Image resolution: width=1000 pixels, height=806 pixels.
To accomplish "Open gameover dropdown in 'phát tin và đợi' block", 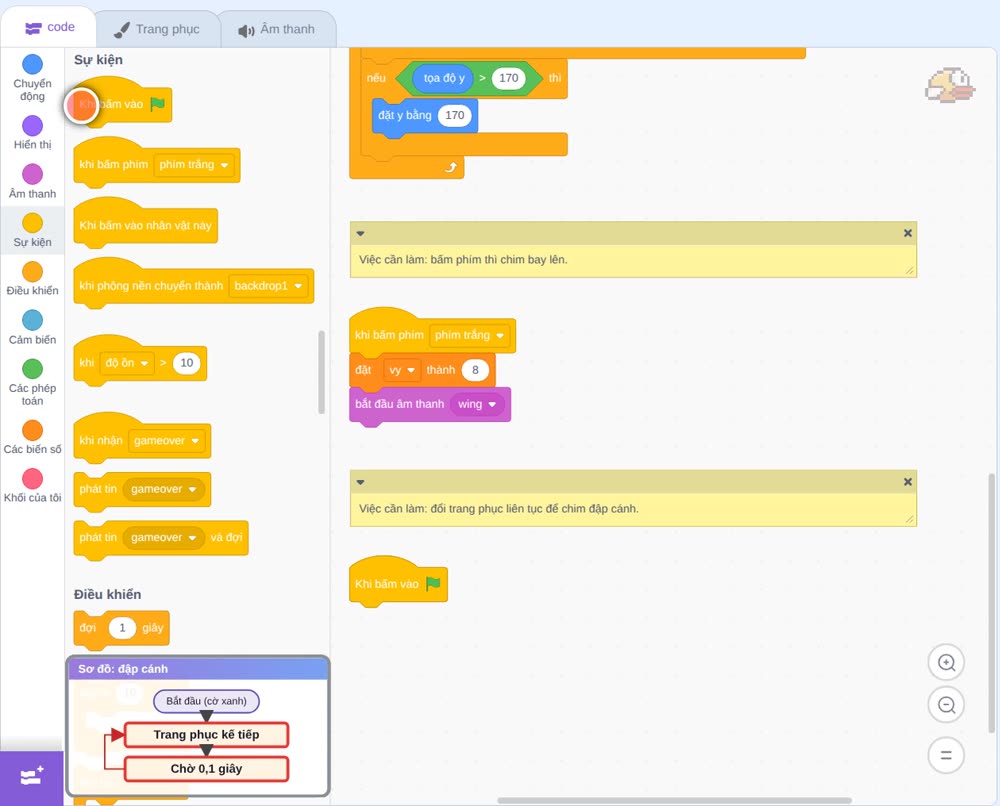I will [x=164, y=538].
